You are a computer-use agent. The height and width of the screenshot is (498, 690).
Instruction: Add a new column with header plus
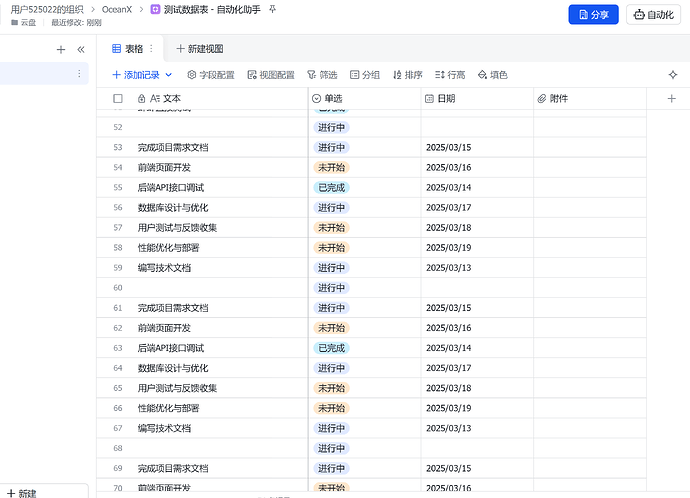671,99
